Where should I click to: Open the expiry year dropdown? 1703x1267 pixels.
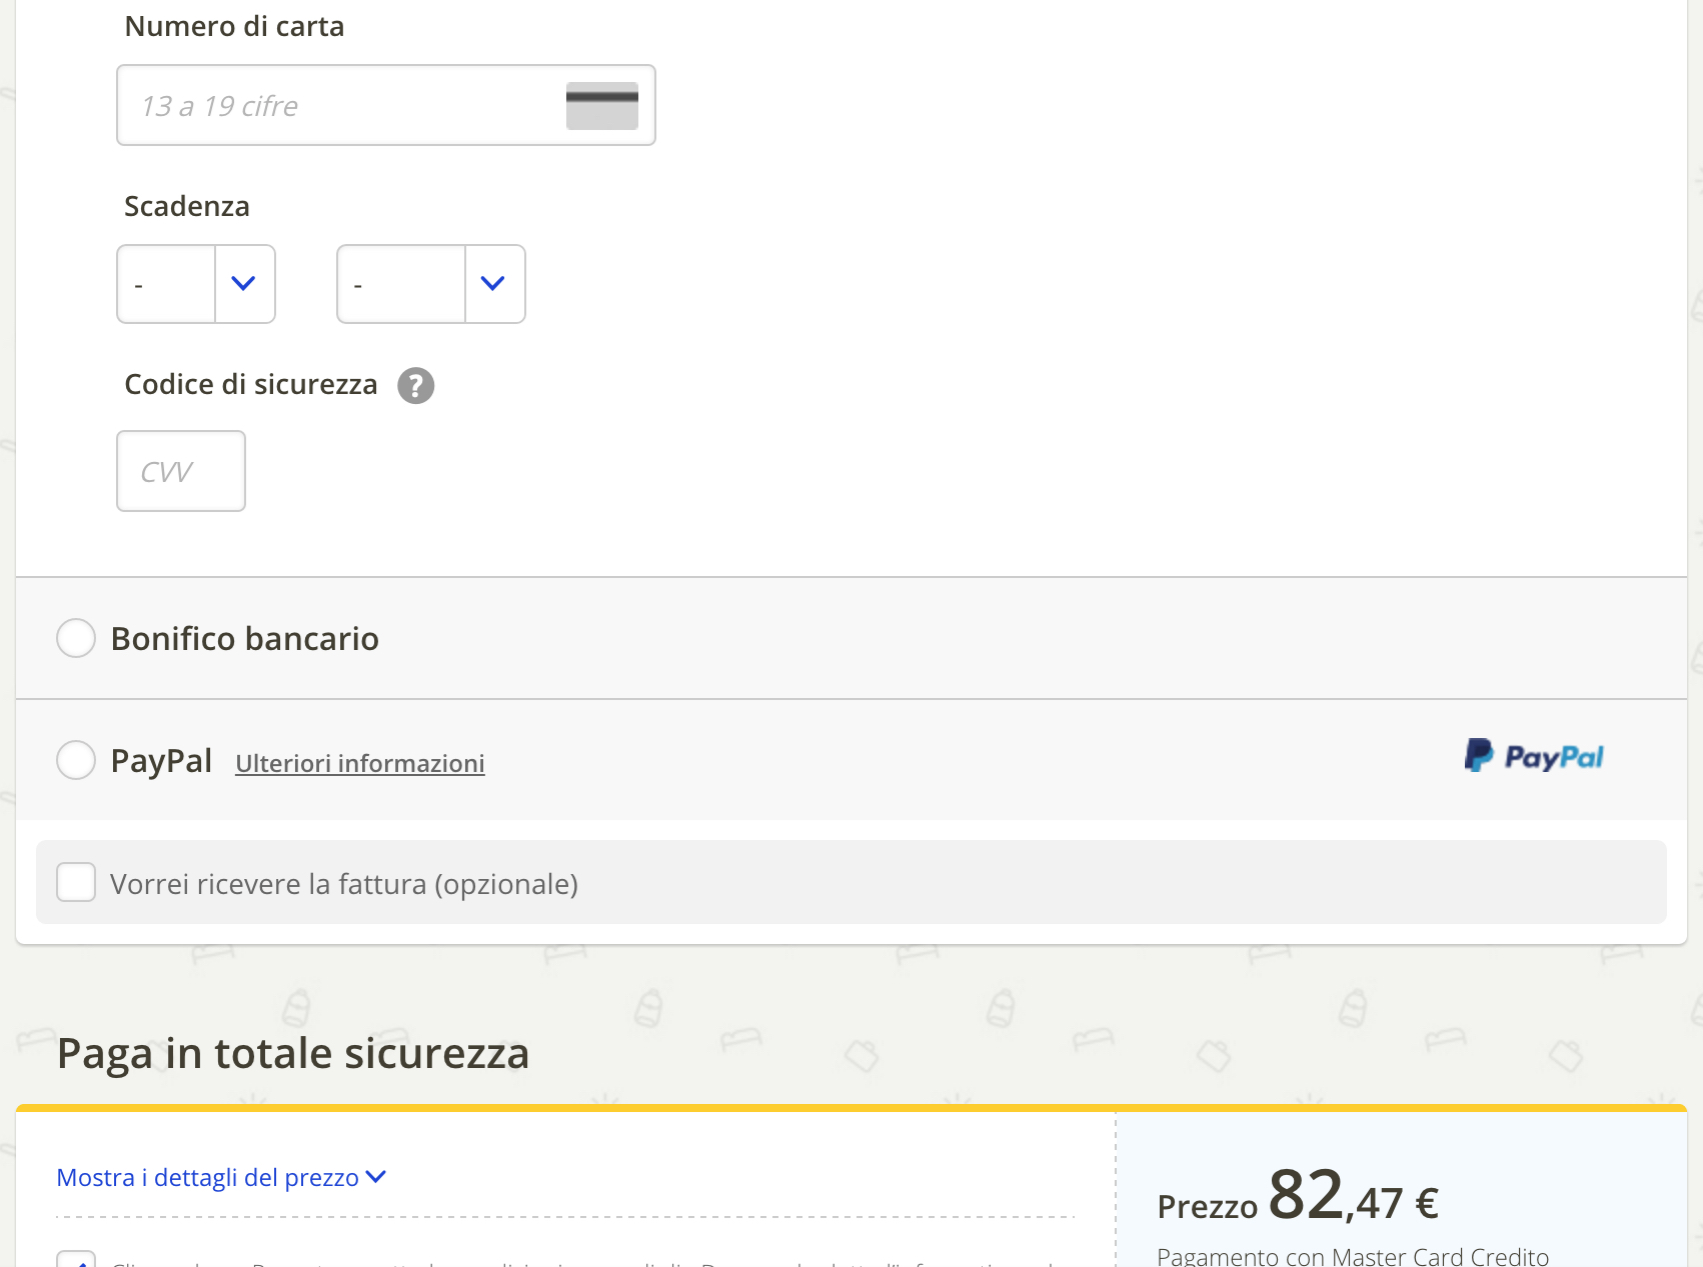[431, 284]
